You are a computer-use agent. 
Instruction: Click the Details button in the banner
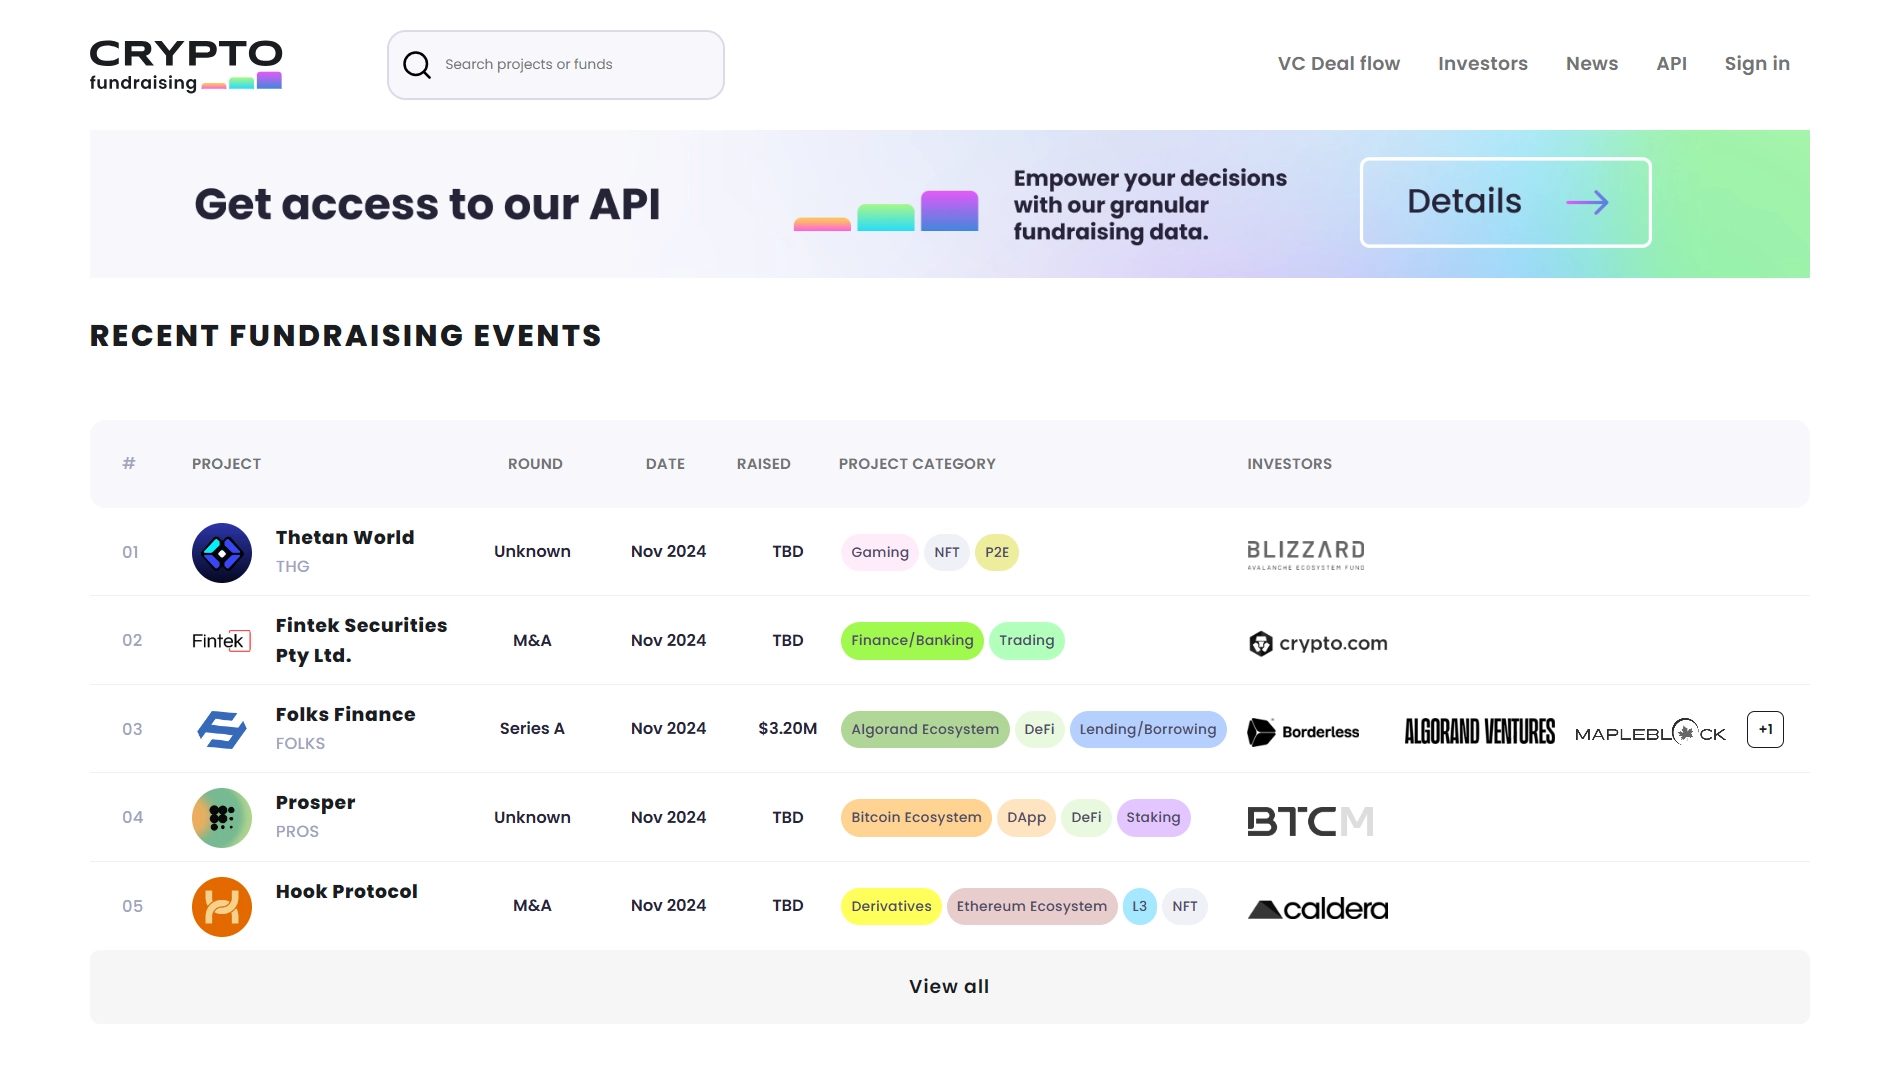[x=1505, y=202]
